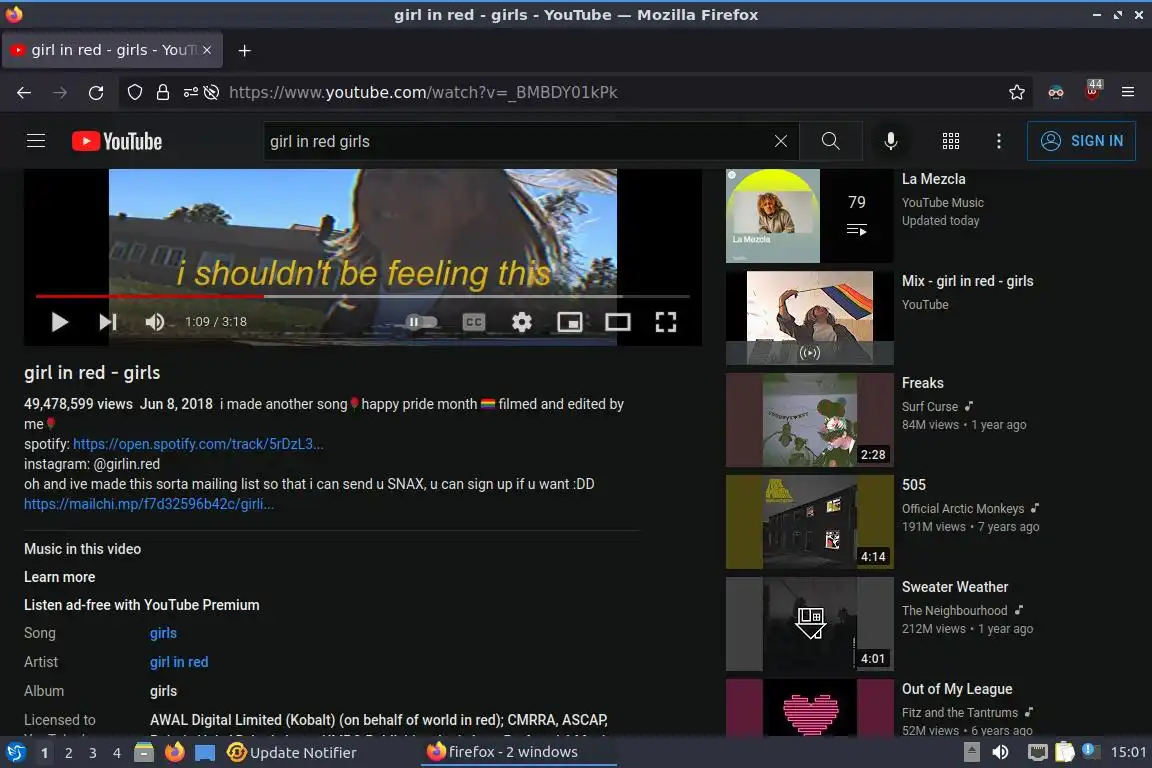Go back in Firefox
The width and height of the screenshot is (1152, 768).
coord(24,93)
